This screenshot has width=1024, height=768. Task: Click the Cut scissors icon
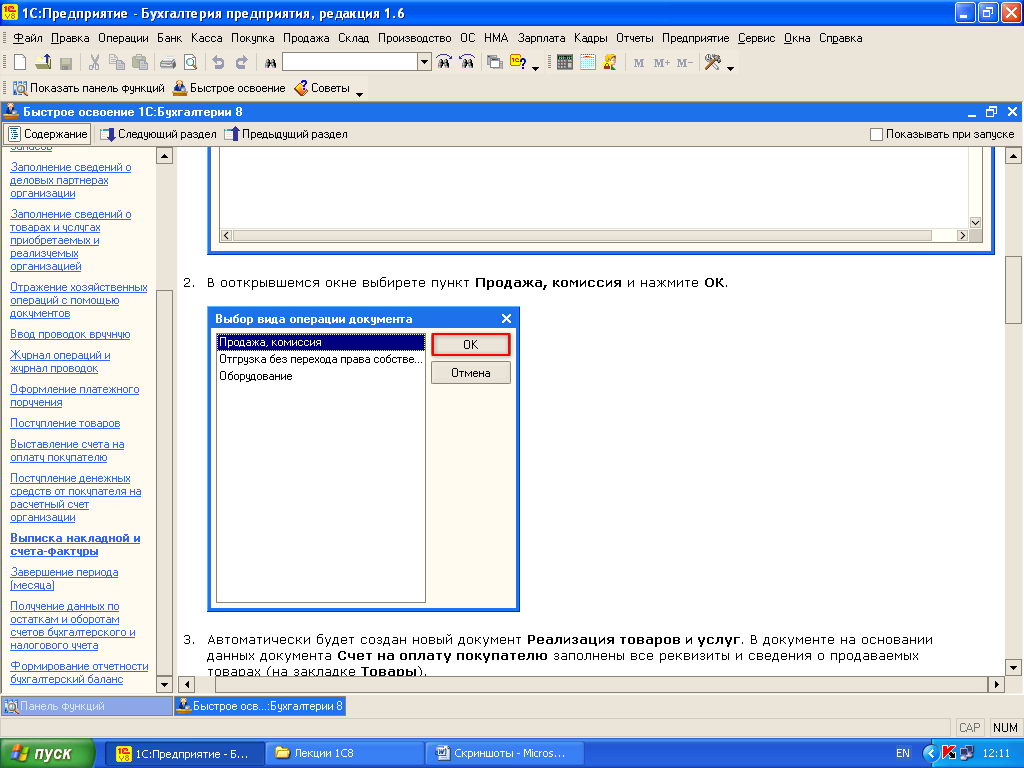(94, 63)
